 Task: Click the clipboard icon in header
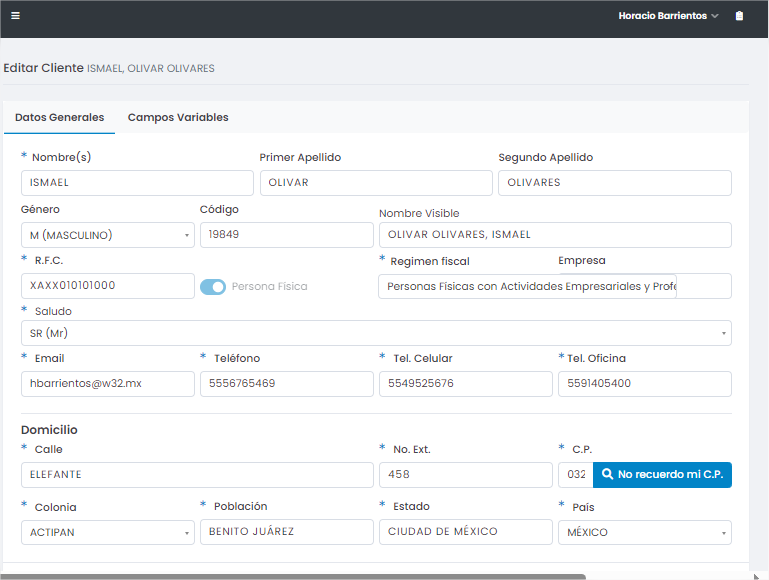739,16
